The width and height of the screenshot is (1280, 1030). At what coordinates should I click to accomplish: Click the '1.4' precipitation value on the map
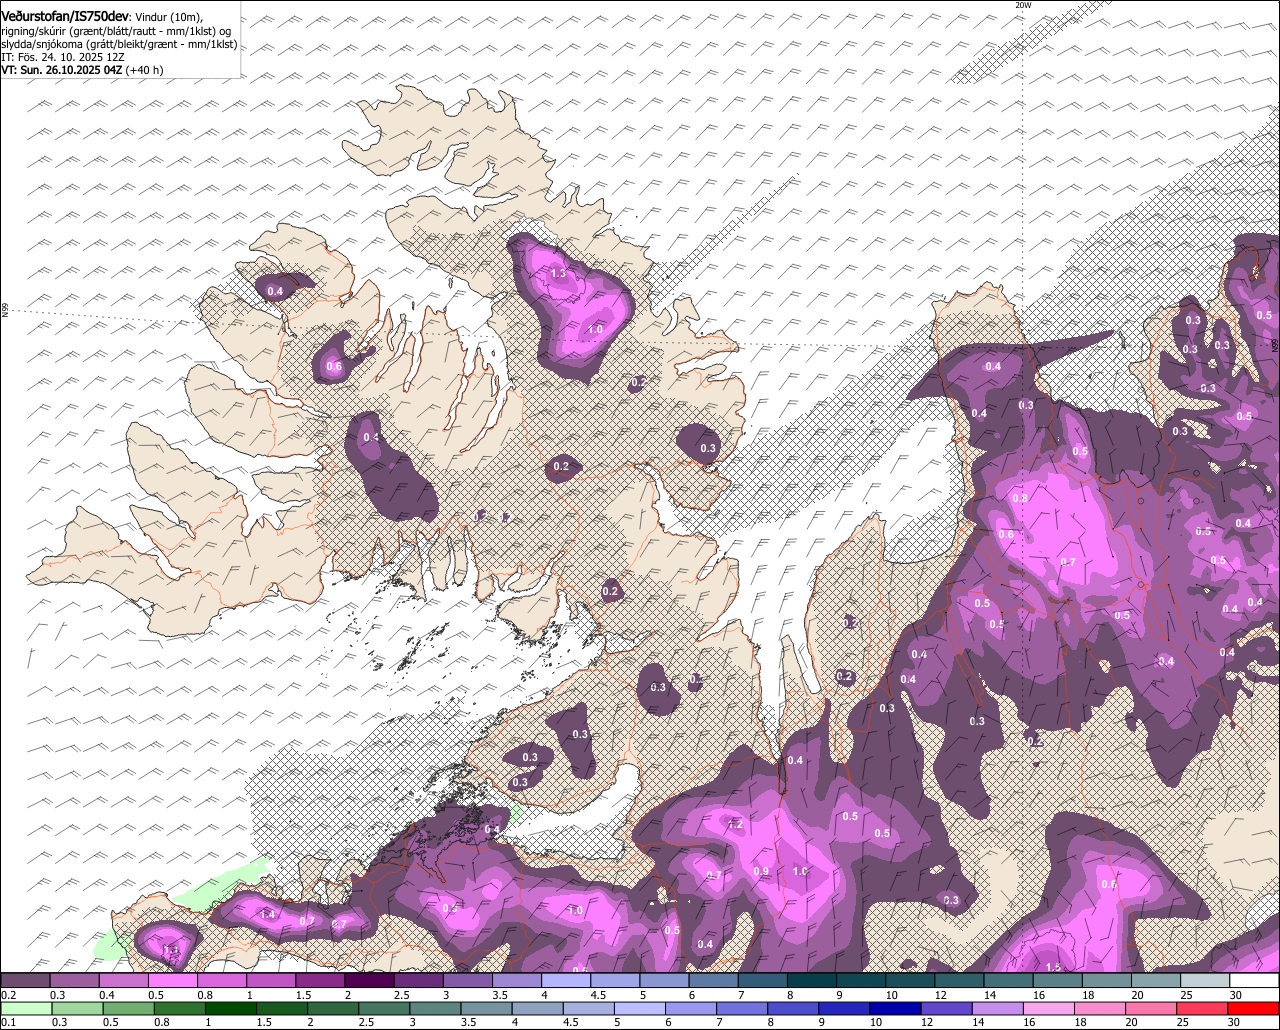[x=267, y=915]
